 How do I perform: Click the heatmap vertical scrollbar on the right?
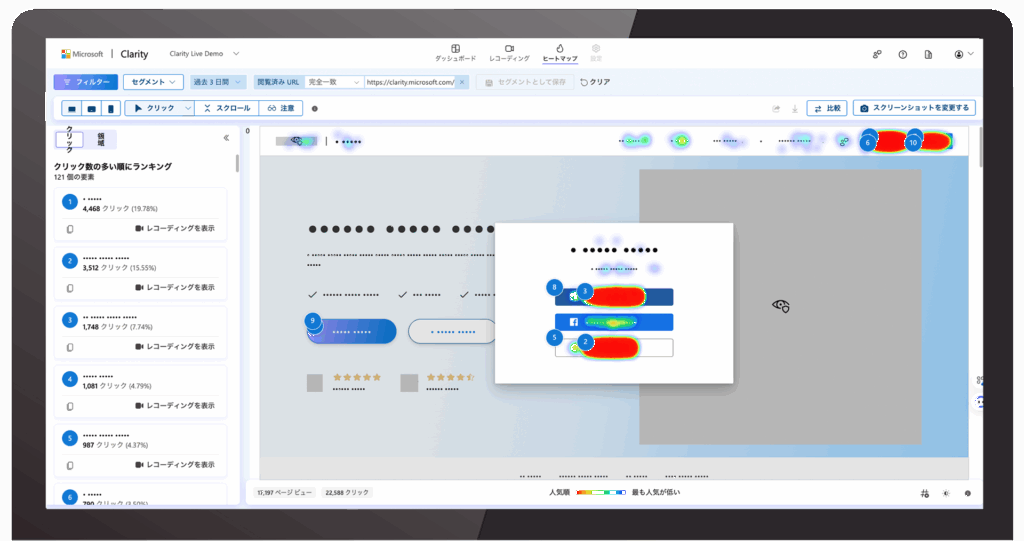pos(980,148)
